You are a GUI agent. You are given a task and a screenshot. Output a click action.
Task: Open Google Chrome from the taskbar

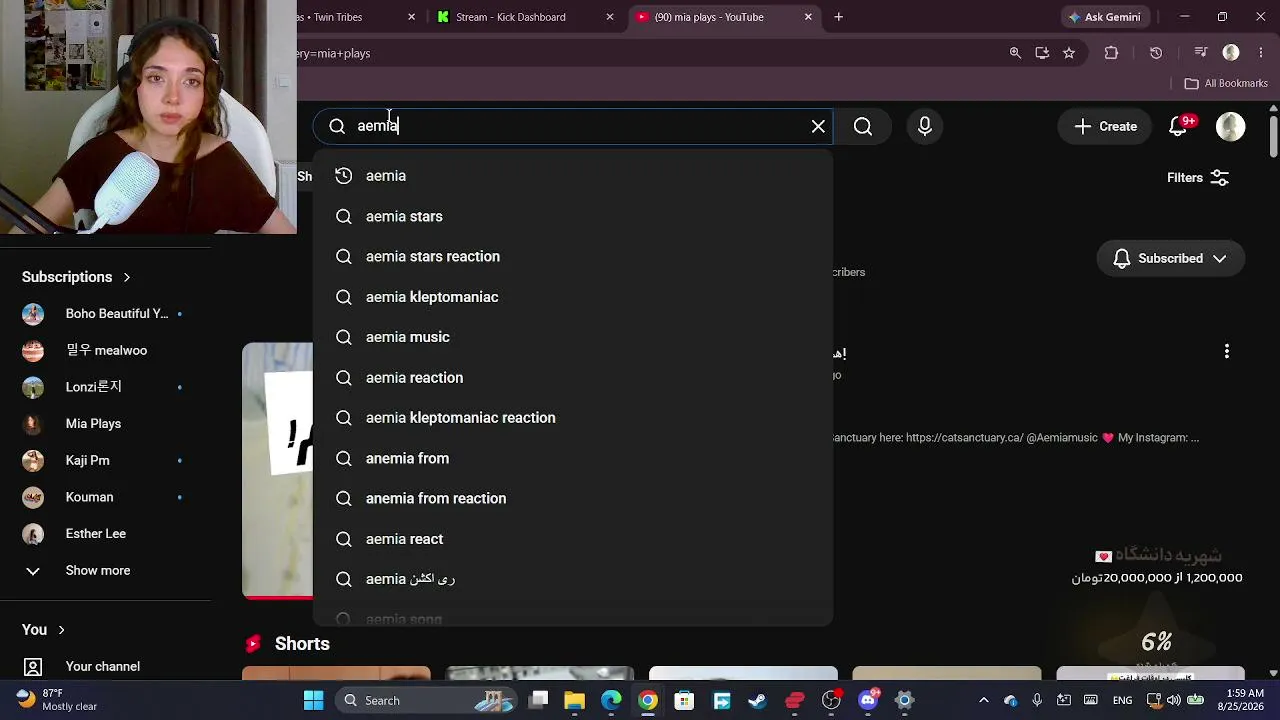(x=648, y=700)
